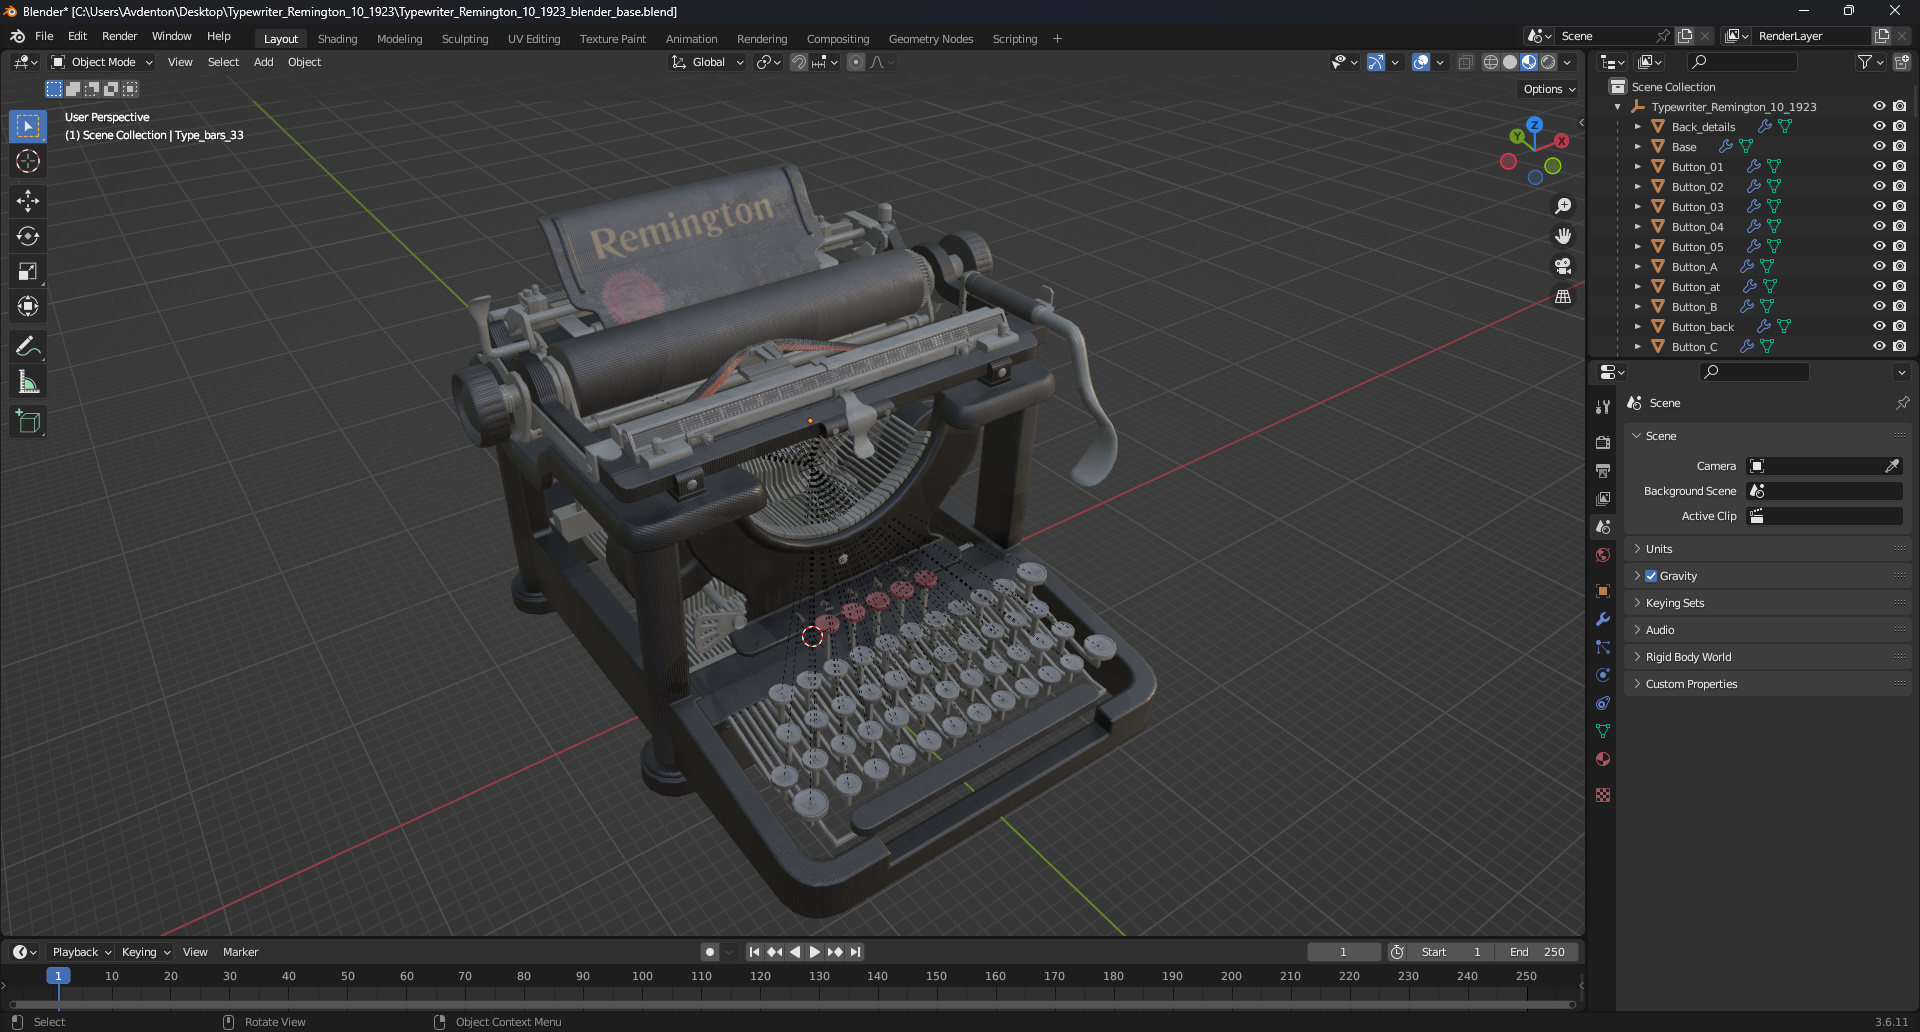The image size is (1920, 1032).
Task: Open Global transform orientation dropdown
Action: tap(708, 62)
